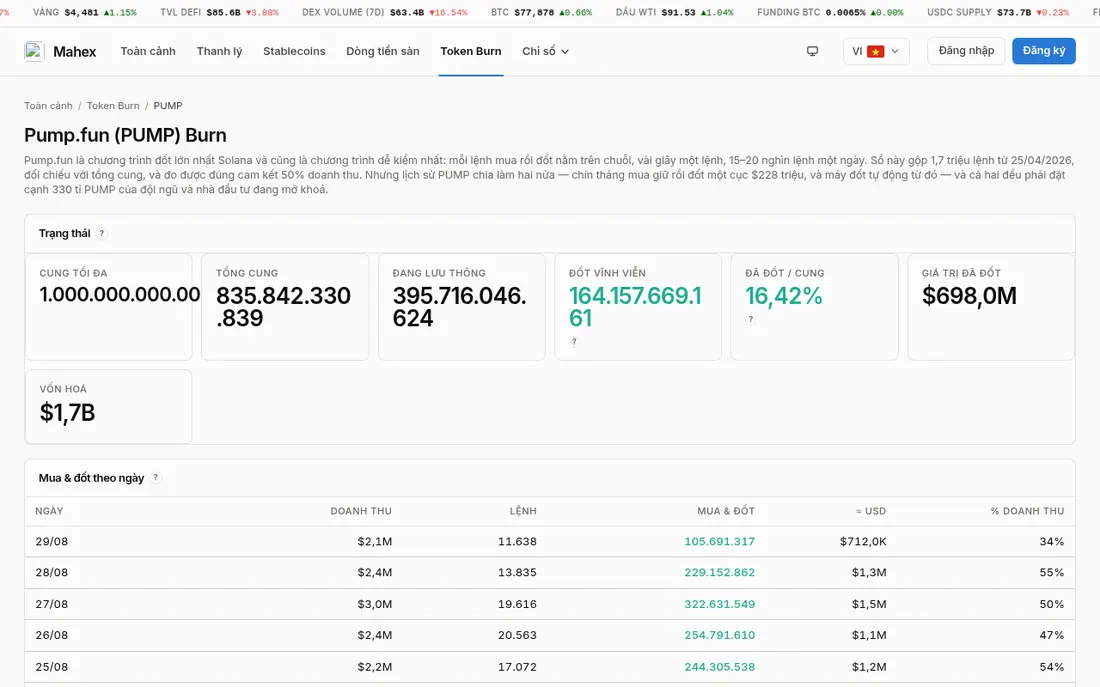Open Token Burn breadcrumb link
Viewport: 1100px width, 687px height.
[x=113, y=106]
